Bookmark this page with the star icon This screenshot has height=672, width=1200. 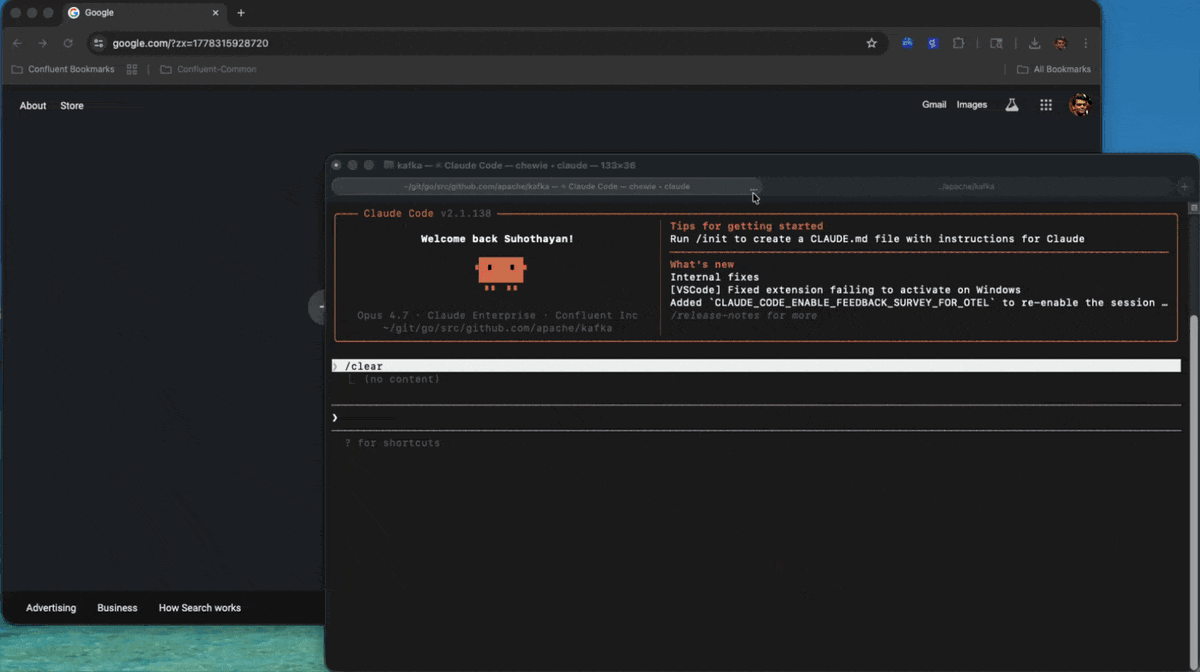(x=871, y=43)
